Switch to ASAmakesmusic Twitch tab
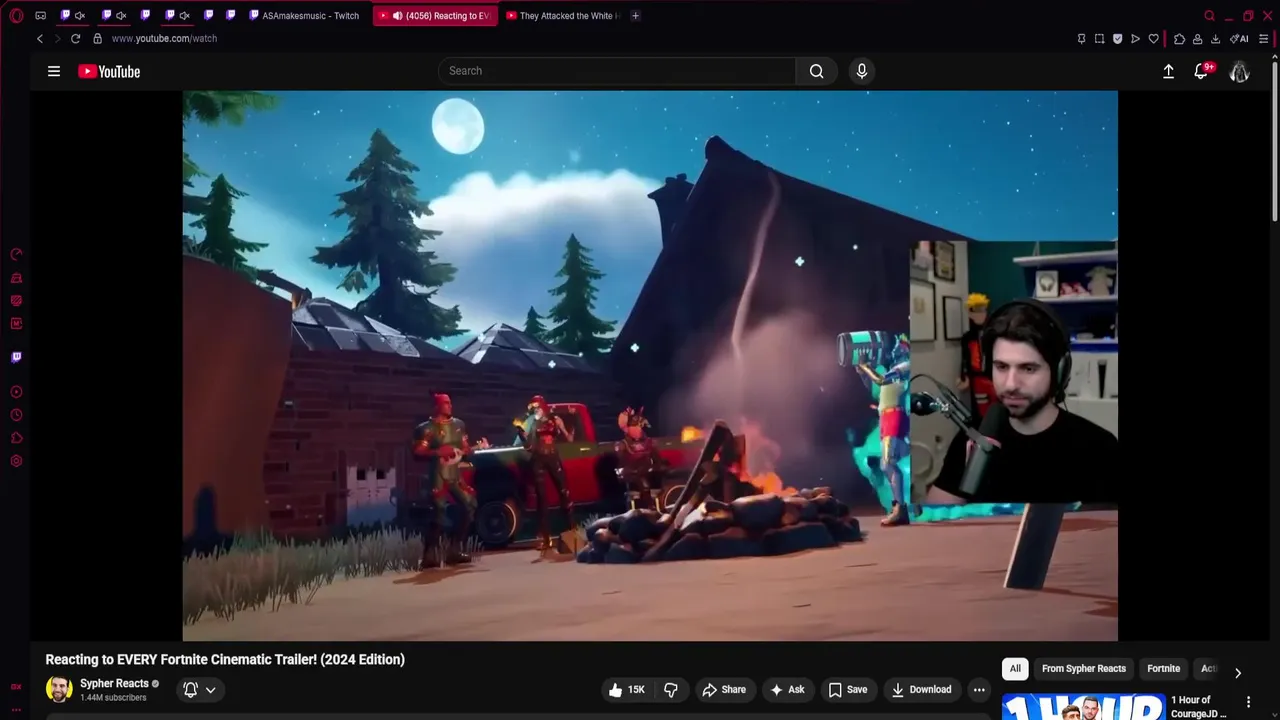 pyautogui.click(x=304, y=16)
